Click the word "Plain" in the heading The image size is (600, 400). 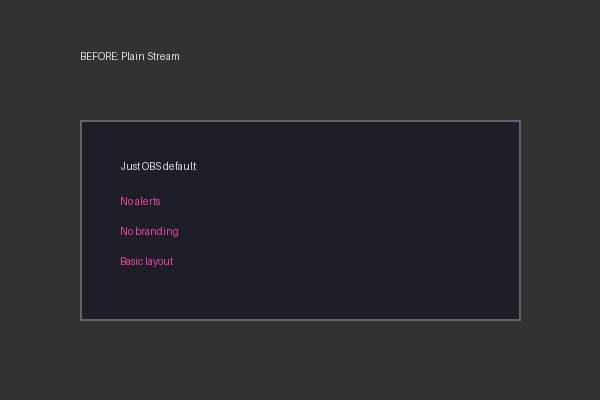[133, 56]
